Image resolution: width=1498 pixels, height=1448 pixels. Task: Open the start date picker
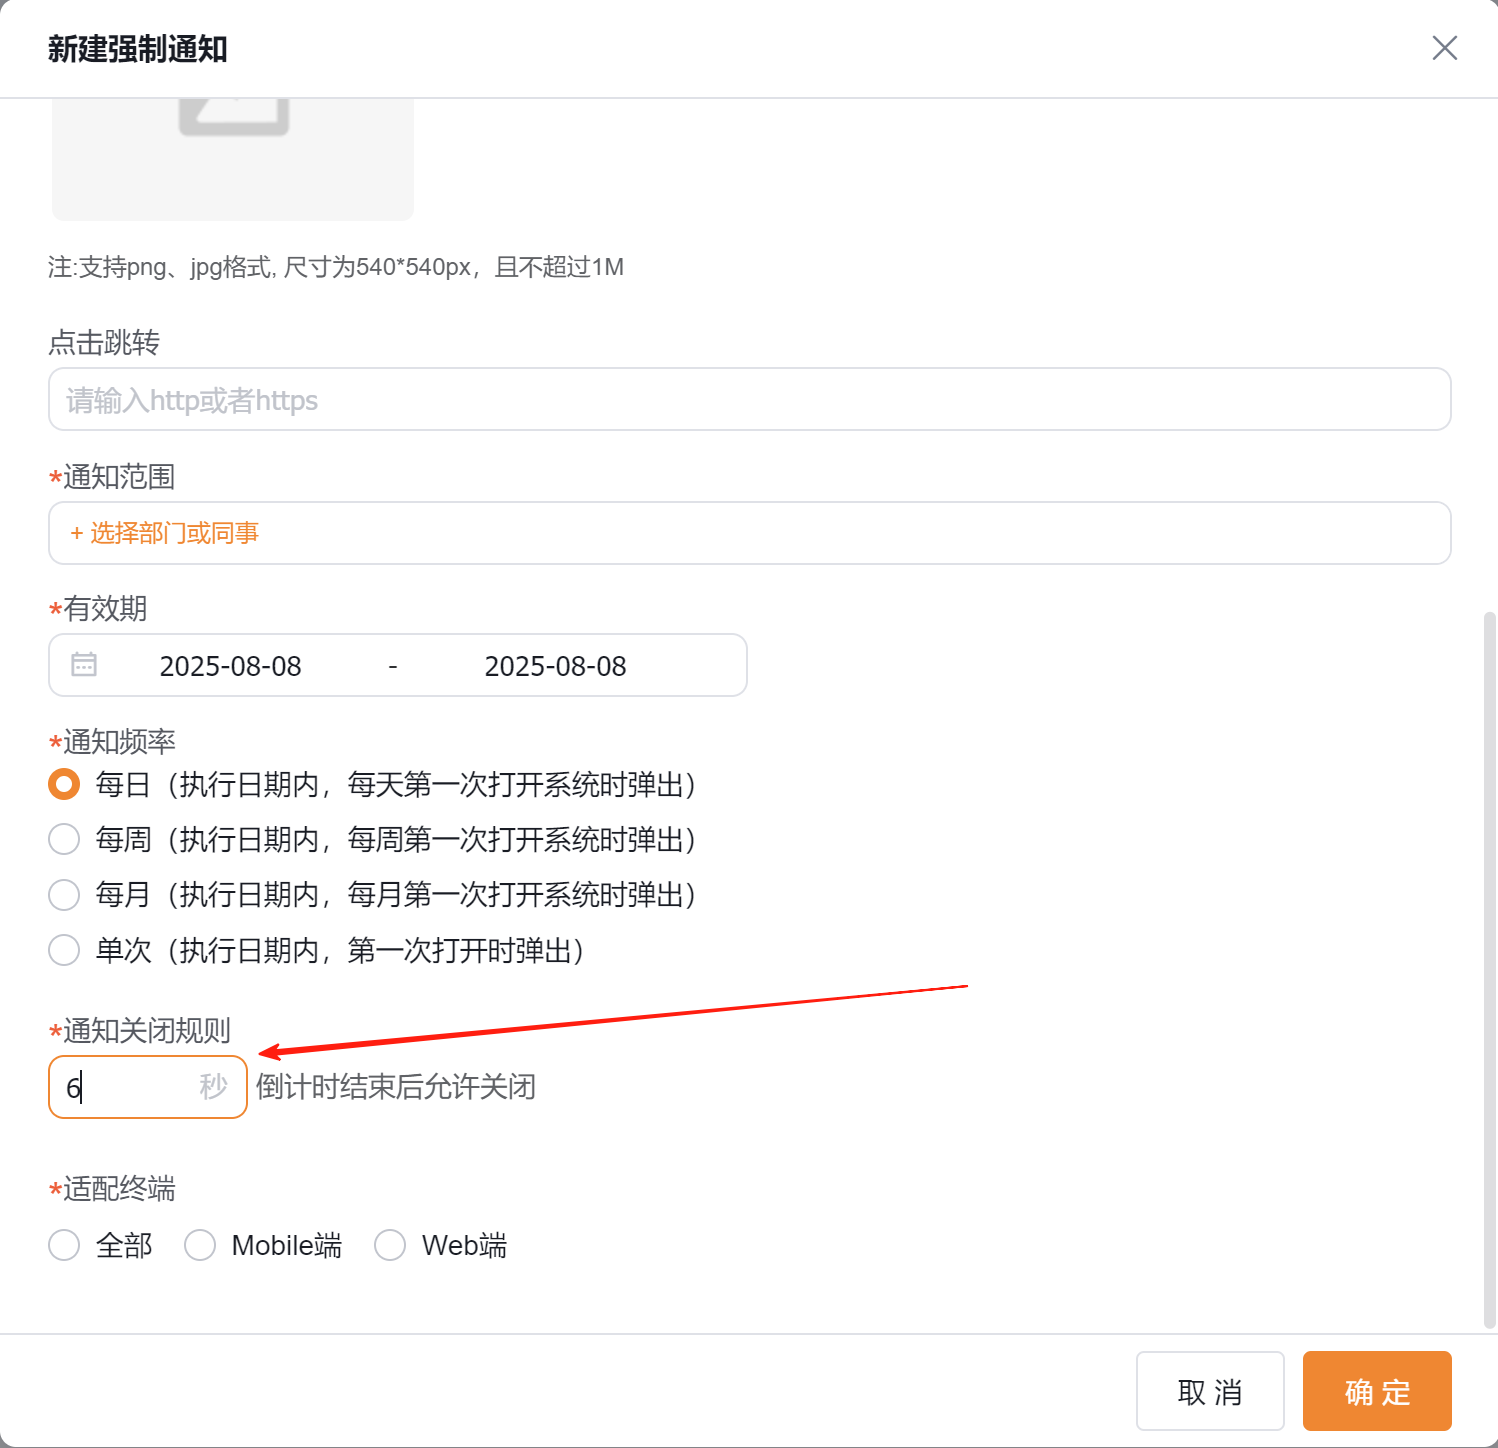(x=231, y=666)
